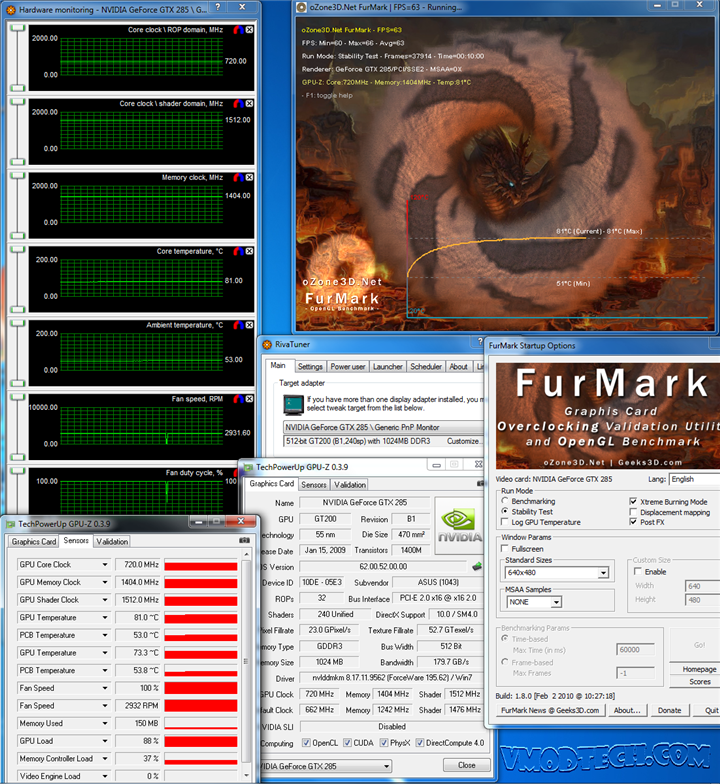720x784 pixels.
Task: Open Validation tab in GPU-Z Sensors window
Action: click(x=112, y=542)
